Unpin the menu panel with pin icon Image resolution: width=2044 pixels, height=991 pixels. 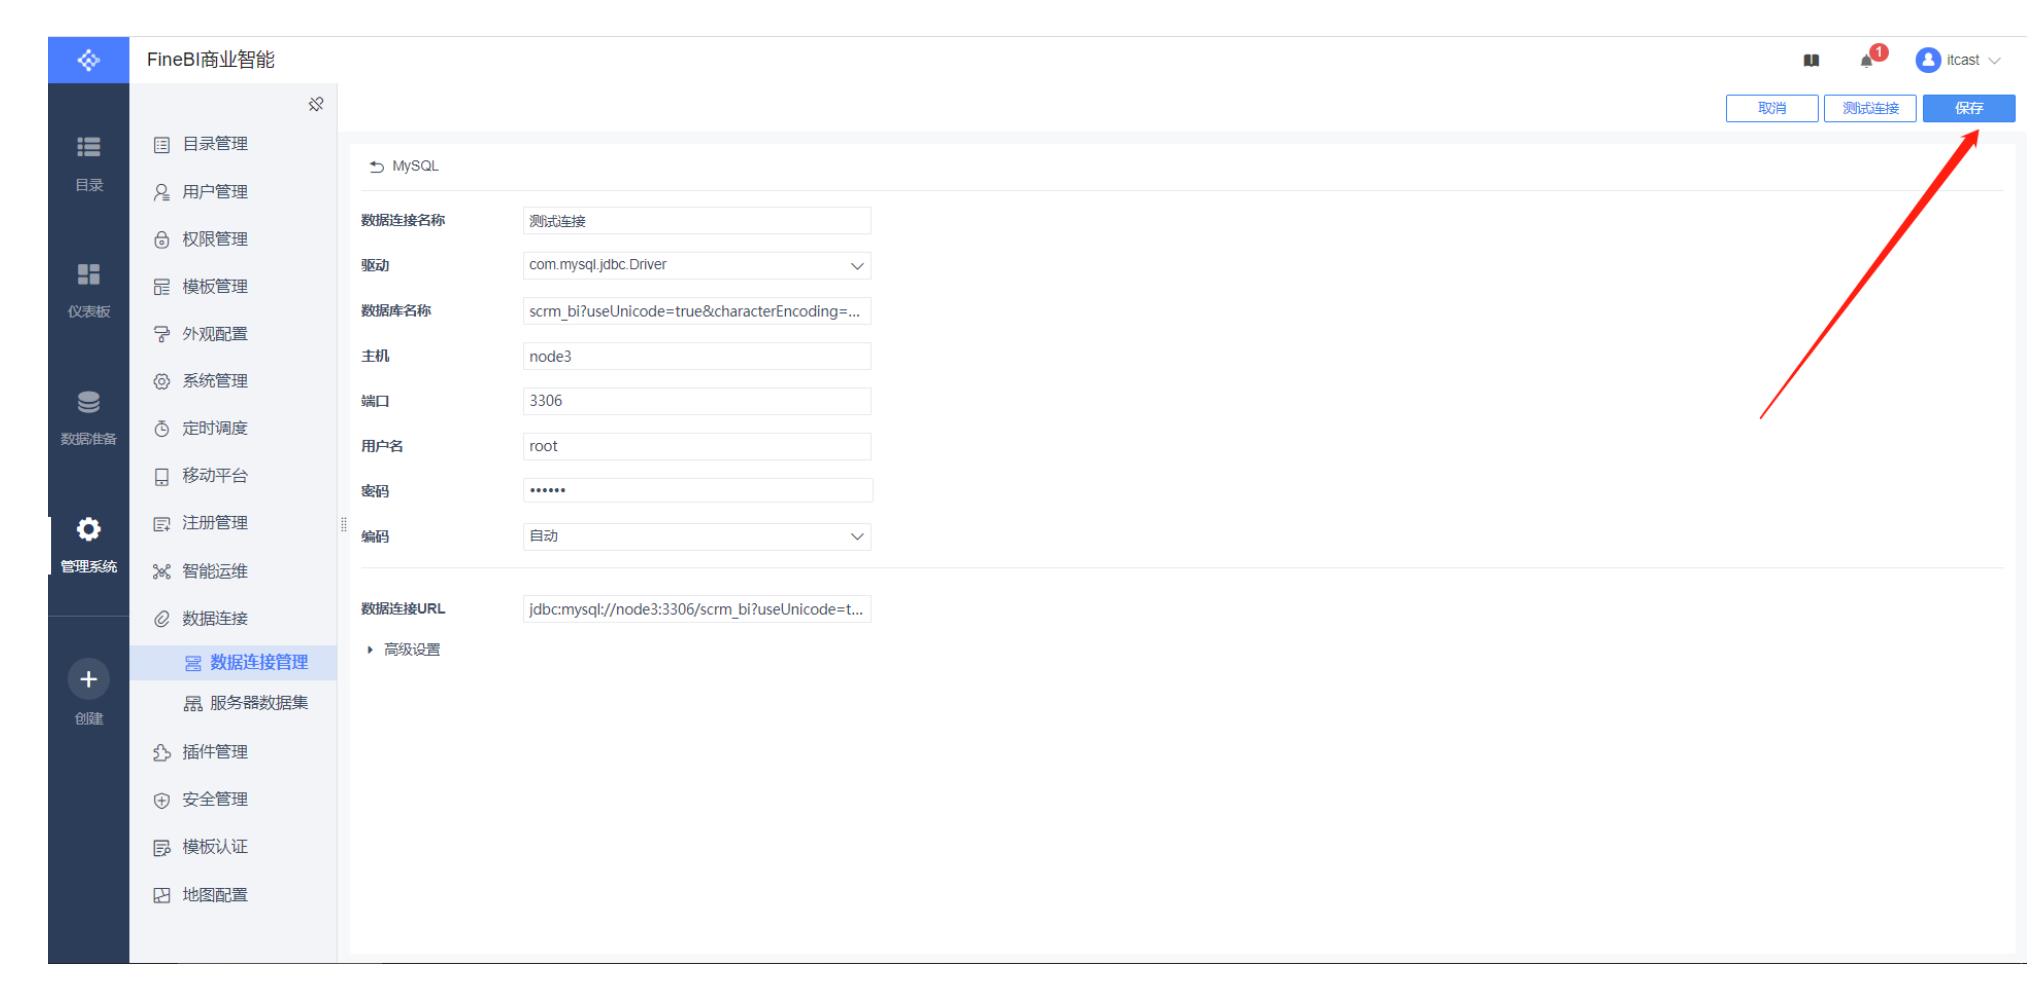316,105
